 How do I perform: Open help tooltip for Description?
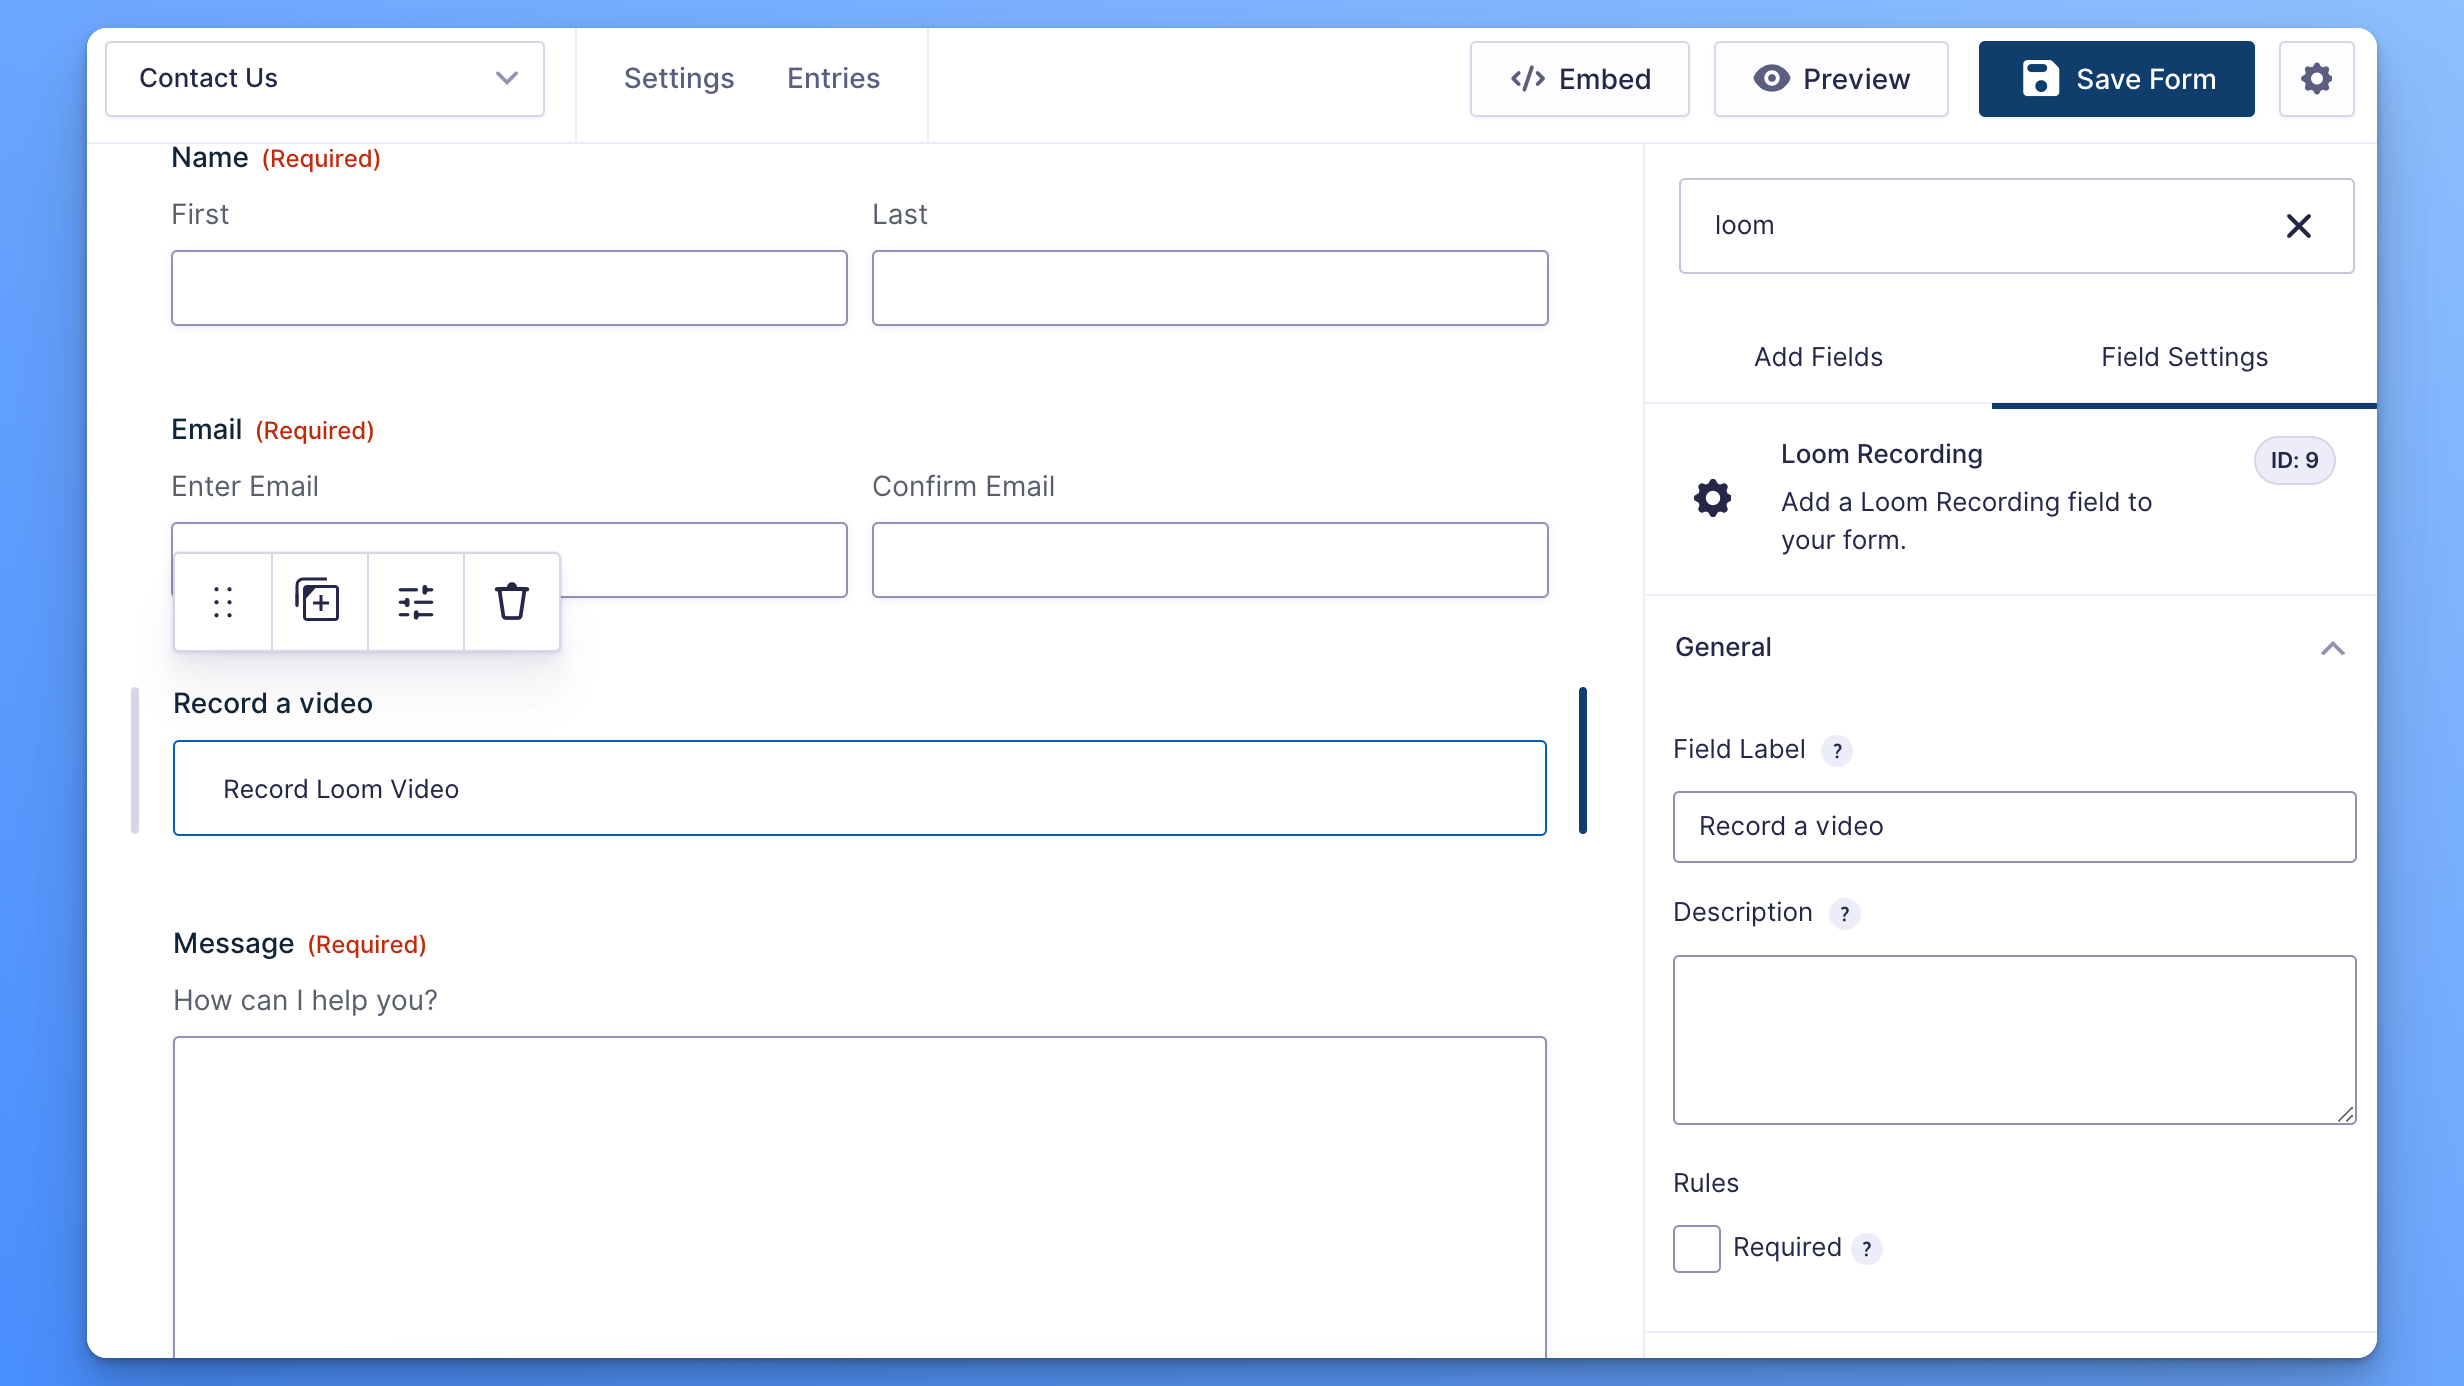pyautogui.click(x=1844, y=913)
